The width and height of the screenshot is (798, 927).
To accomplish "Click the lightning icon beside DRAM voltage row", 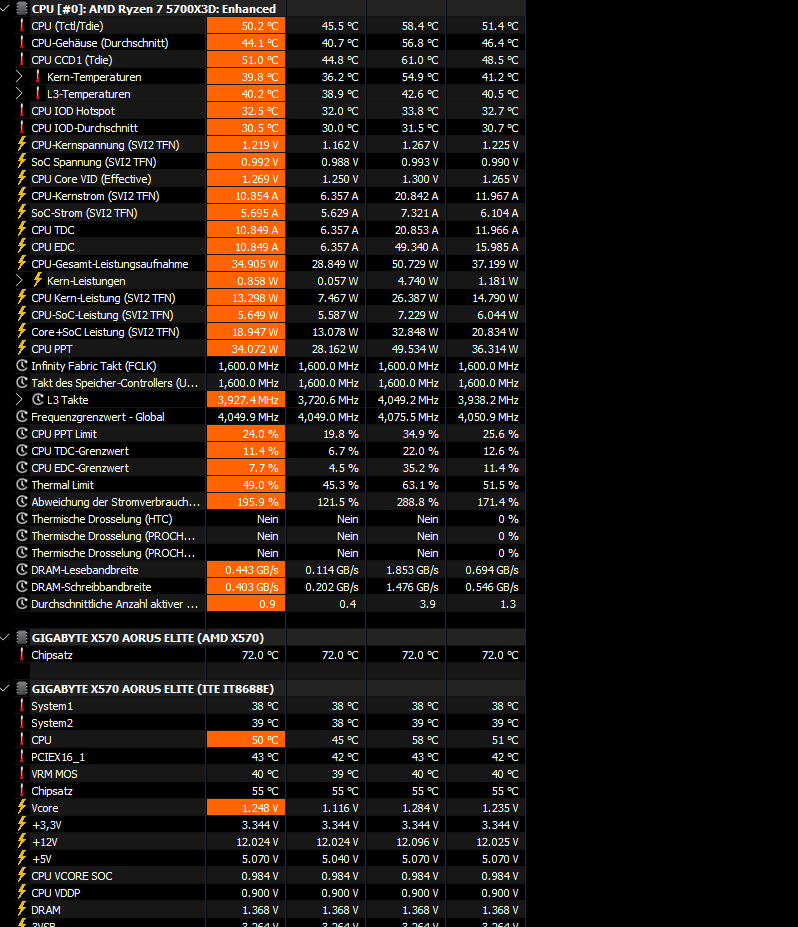I will [x=22, y=909].
